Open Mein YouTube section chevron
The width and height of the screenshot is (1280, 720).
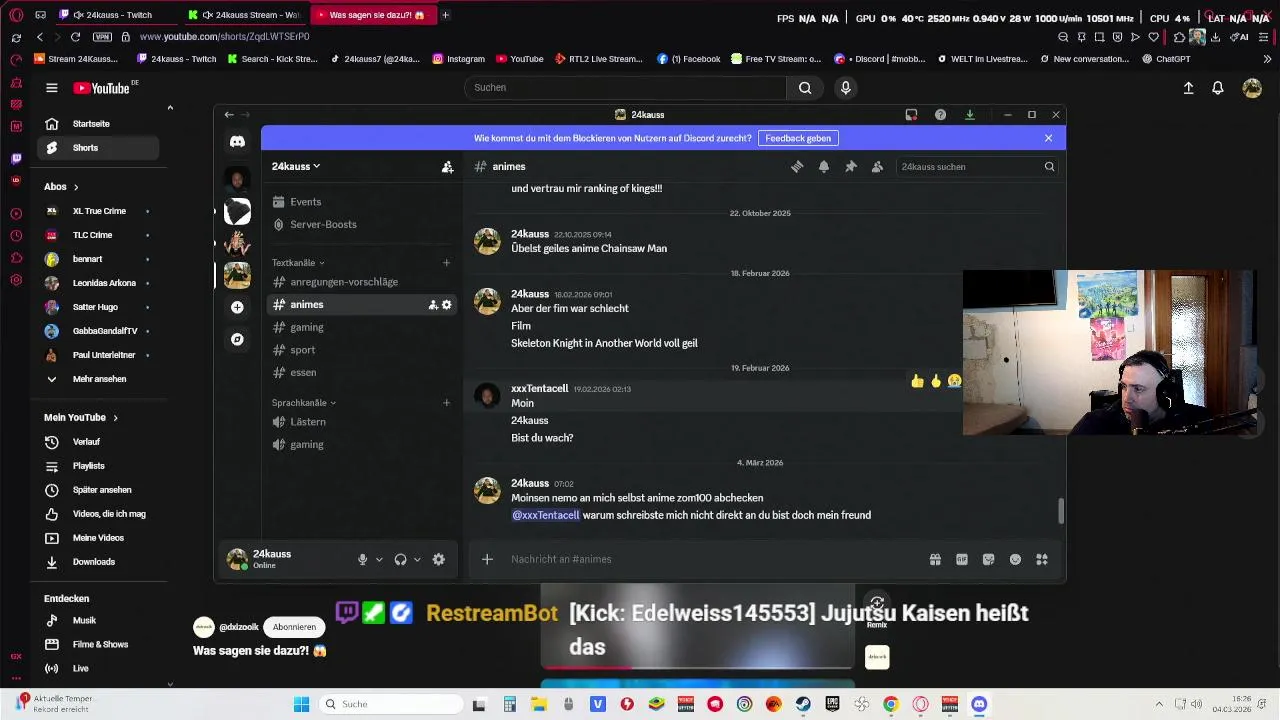coord(115,418)
